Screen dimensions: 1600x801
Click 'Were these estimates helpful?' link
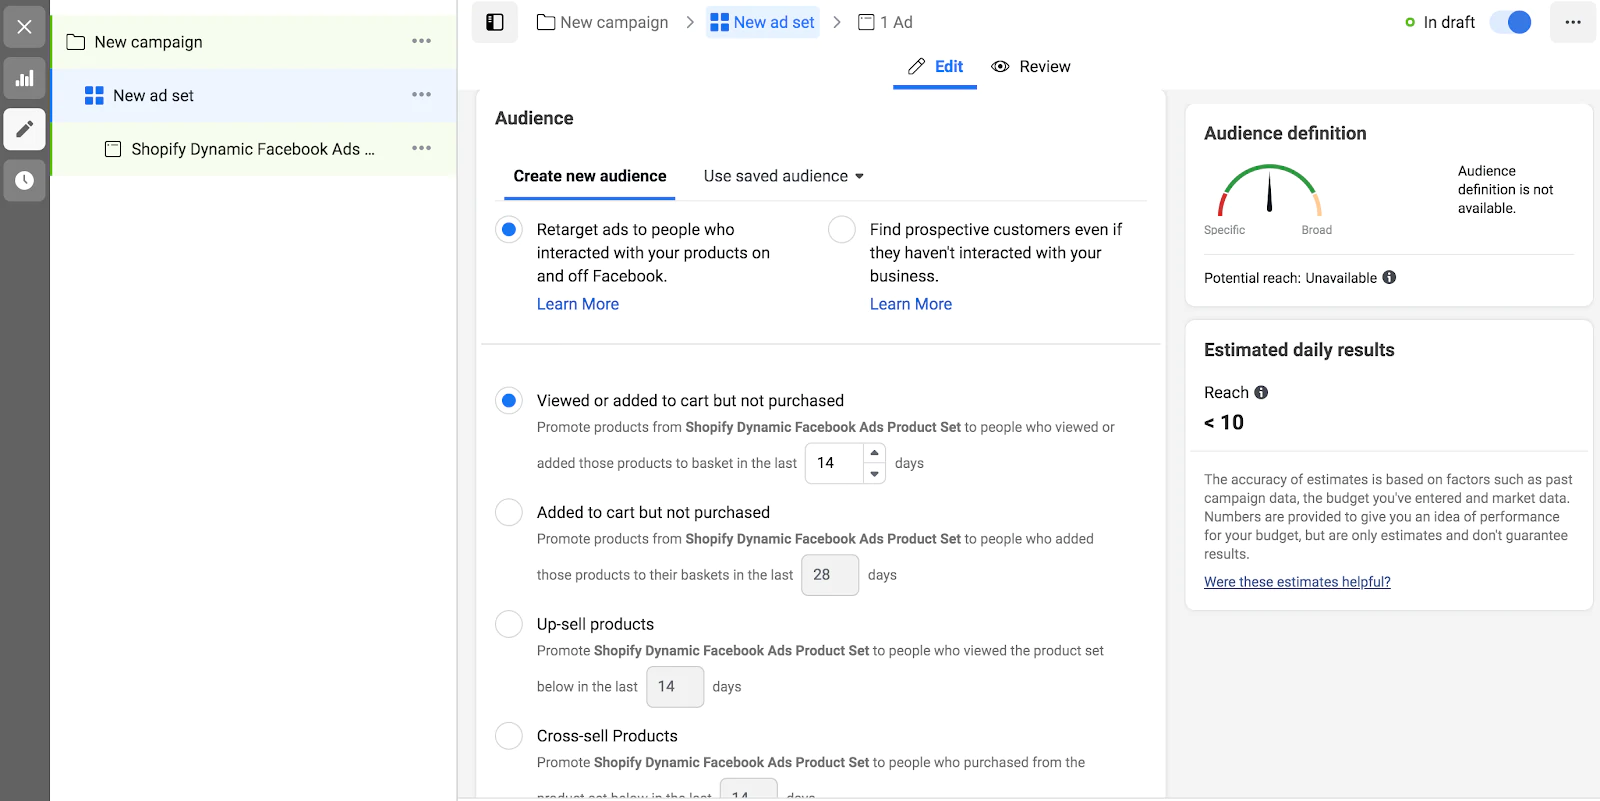click(x=1297, y=582)
